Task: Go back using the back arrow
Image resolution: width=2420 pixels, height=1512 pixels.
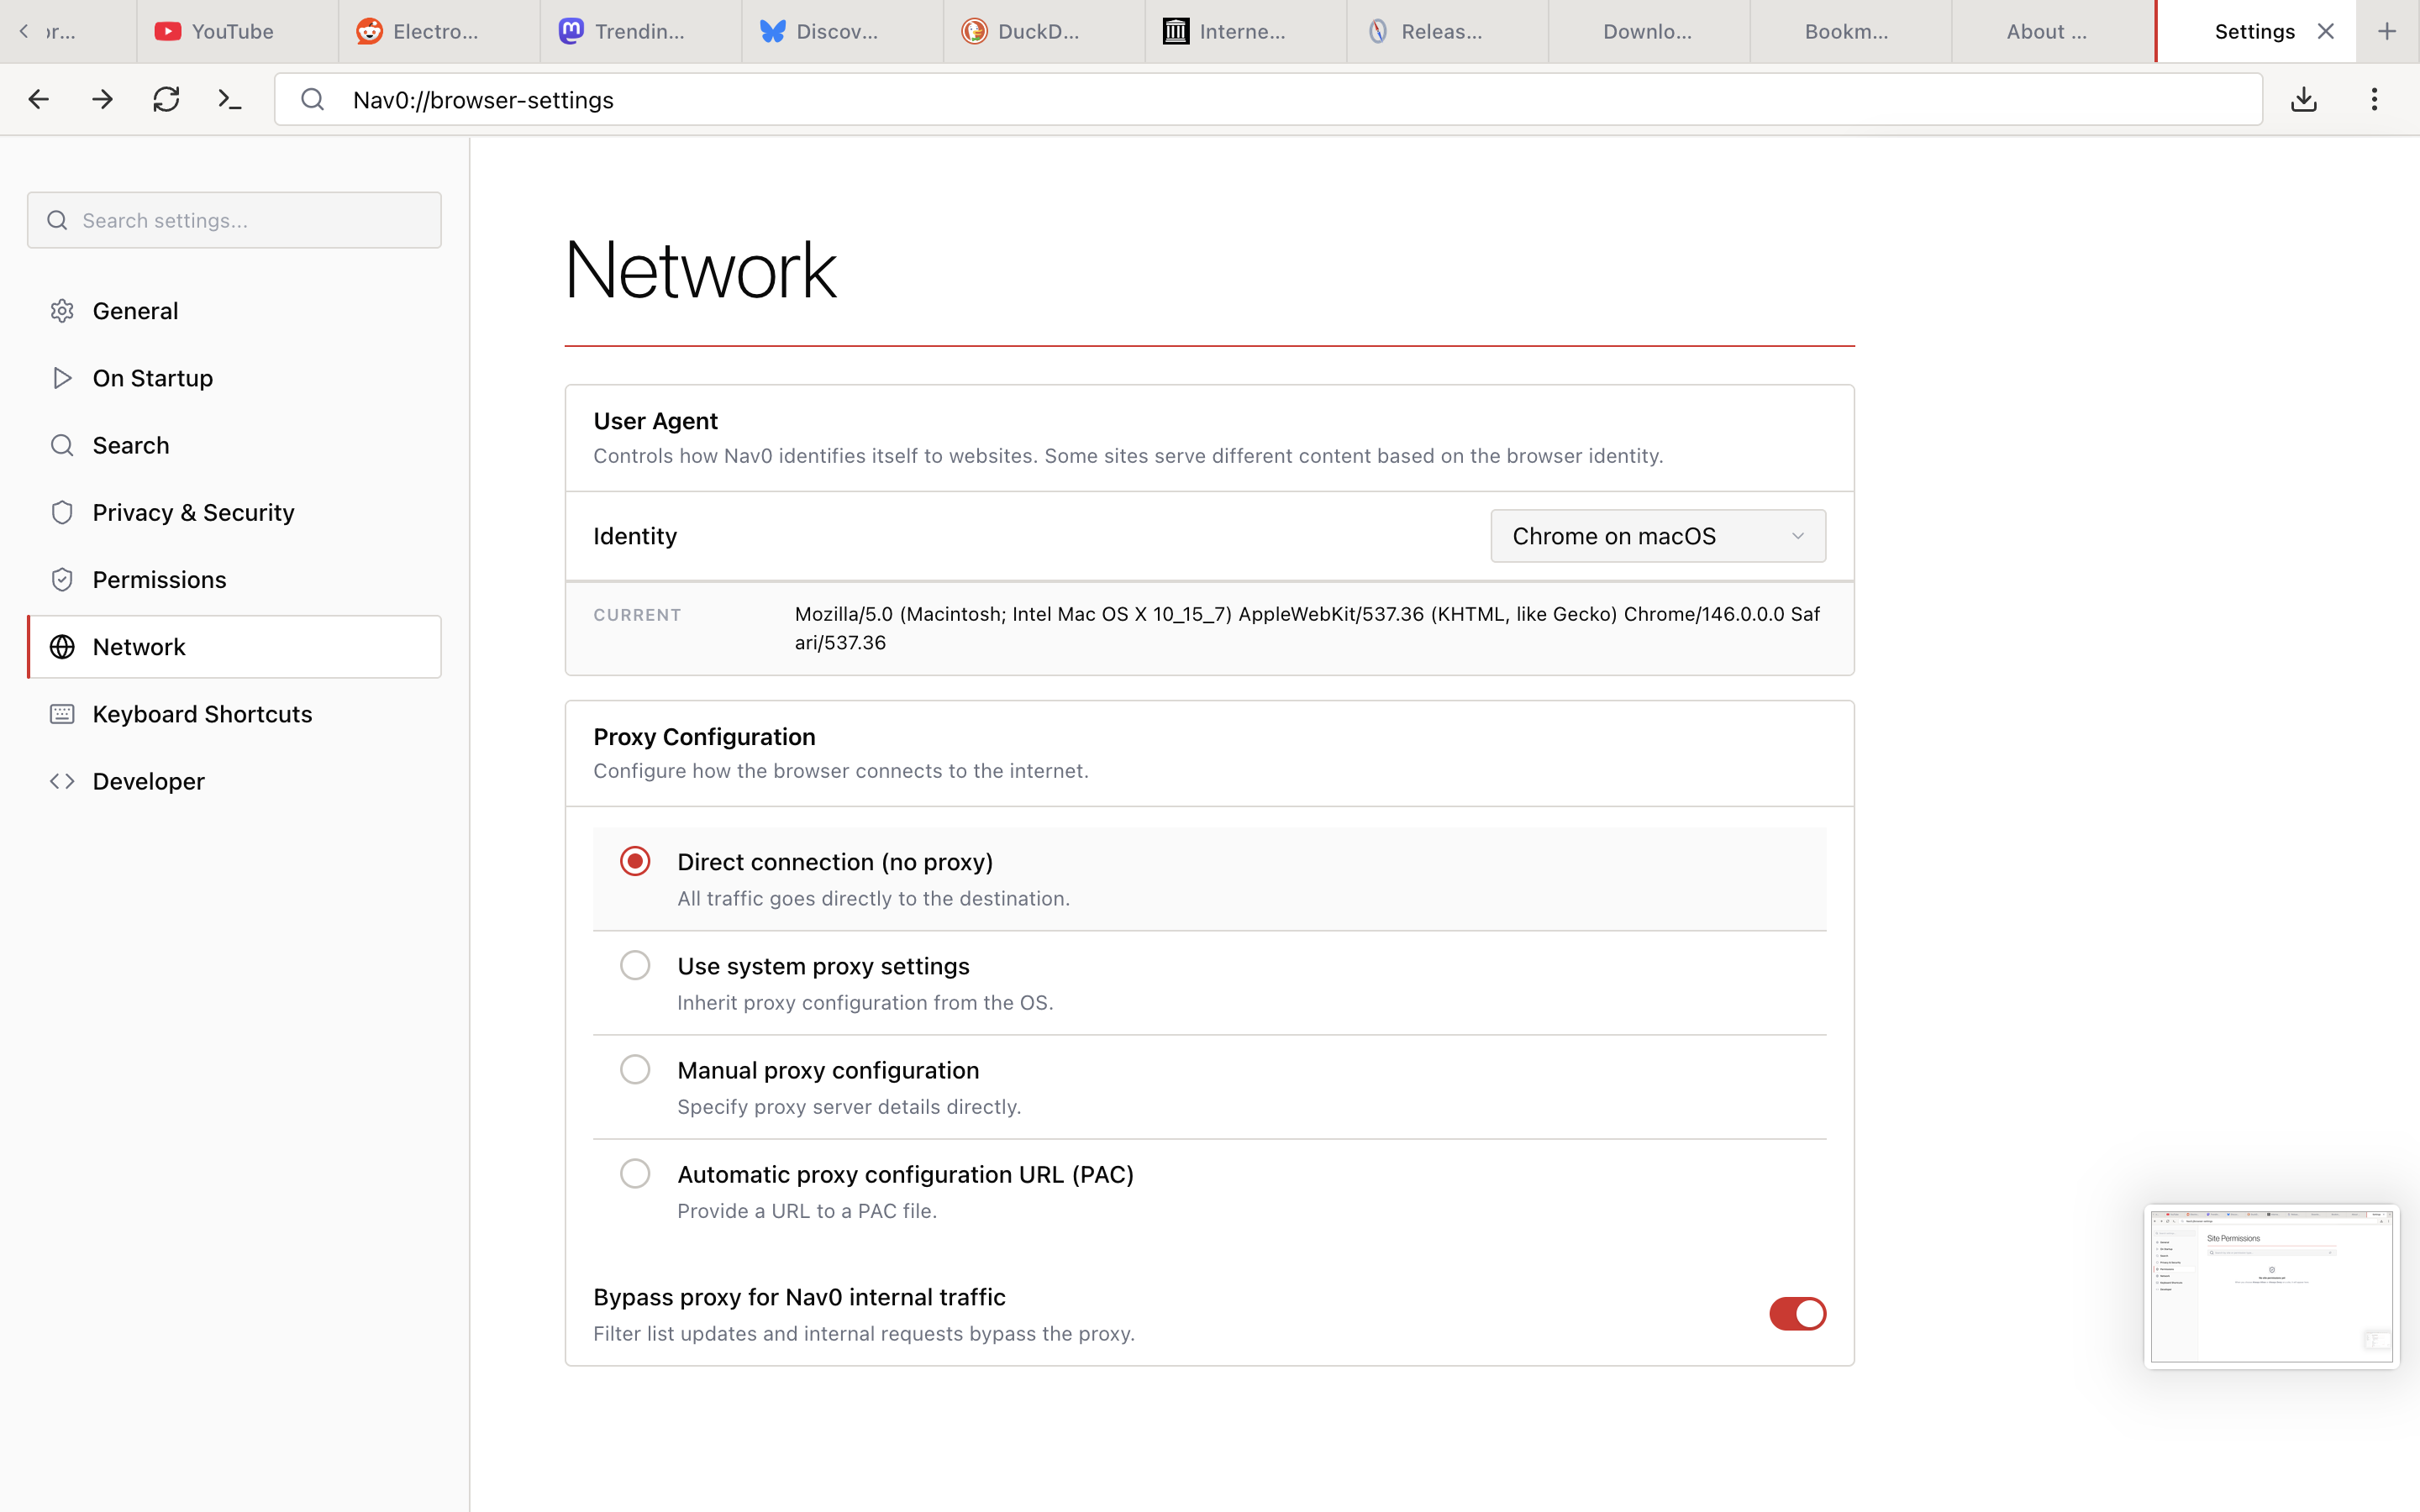Action: pyautogui.click(x=38, y=99)
